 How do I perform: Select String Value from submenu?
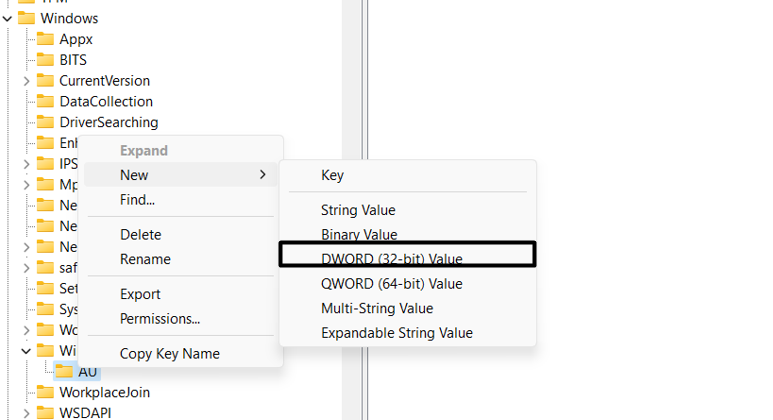coord(358,210)
